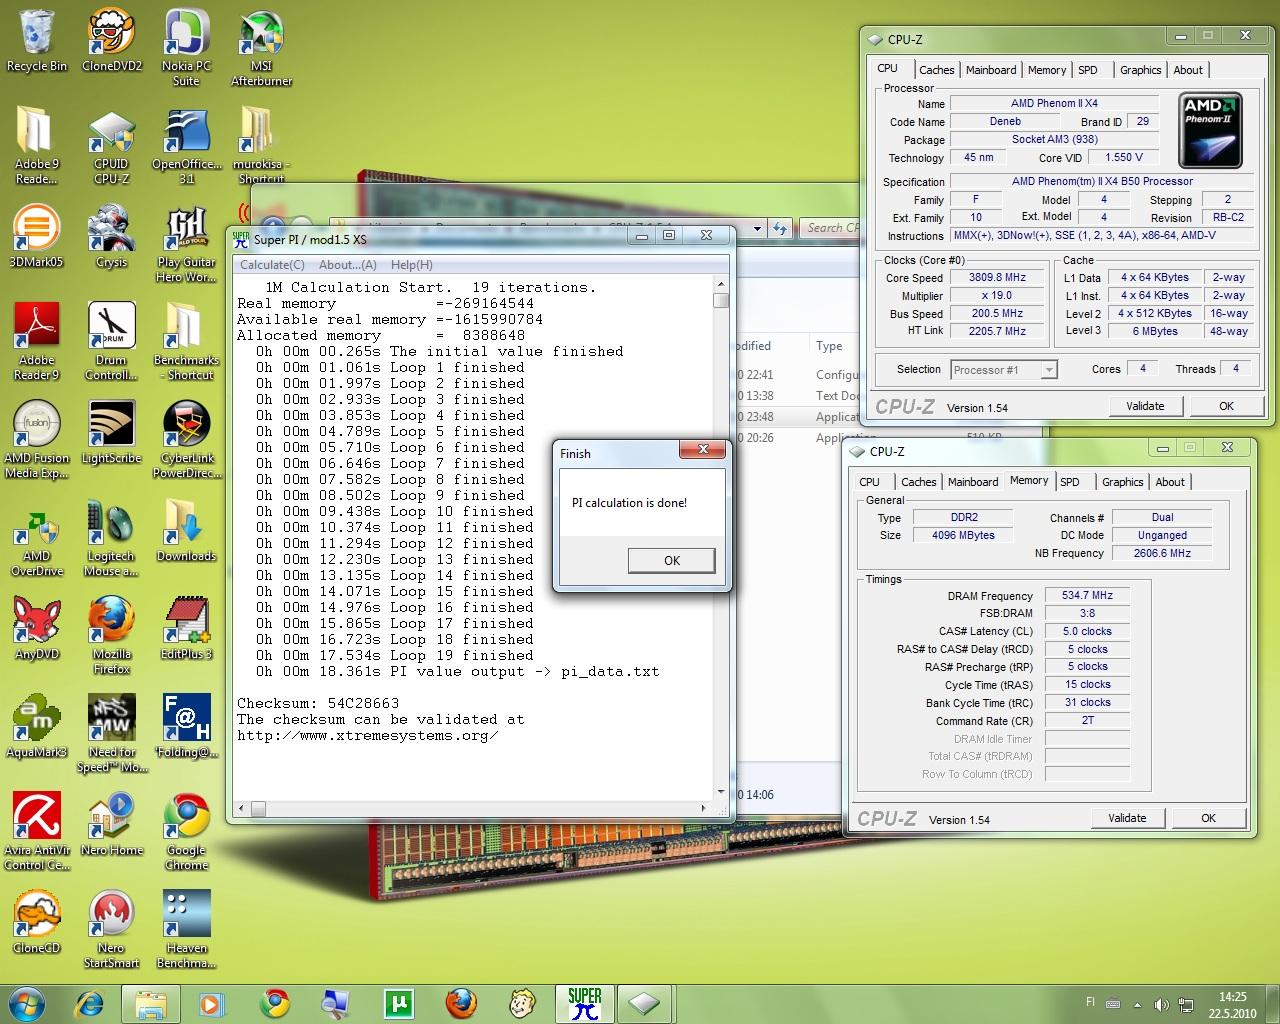1280x1024 pixels.
Task: Open Avira AntiVir Control Center icon
Action: click(x=37, y=832)
